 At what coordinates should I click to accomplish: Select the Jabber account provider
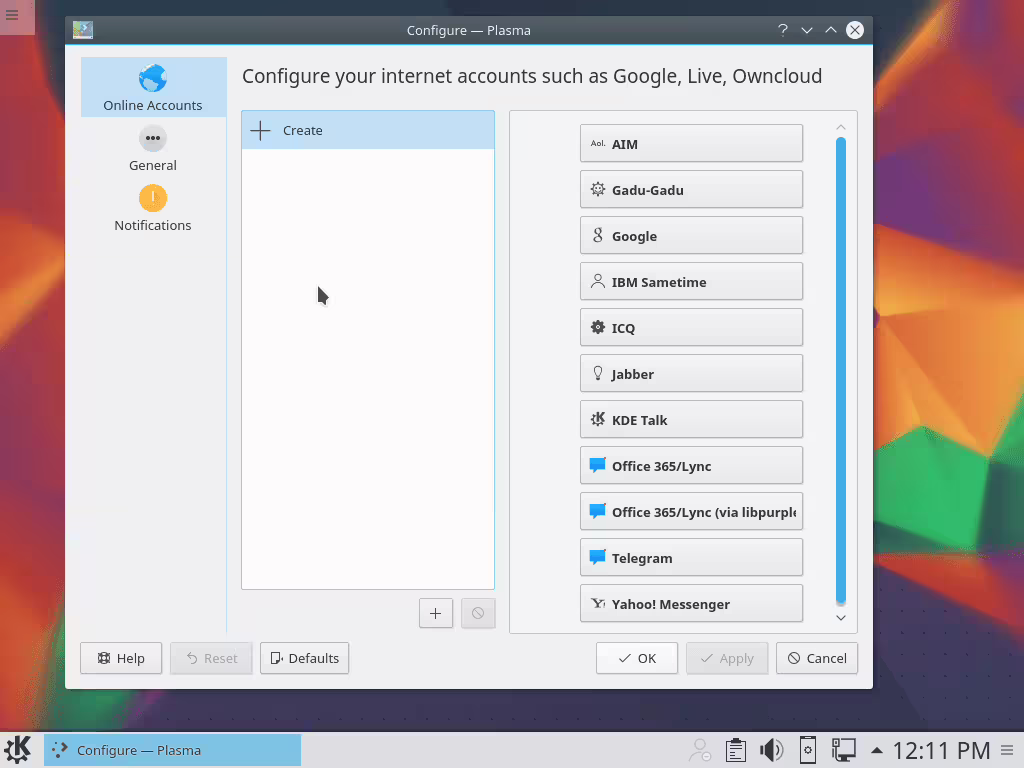[x=691, y=374]
